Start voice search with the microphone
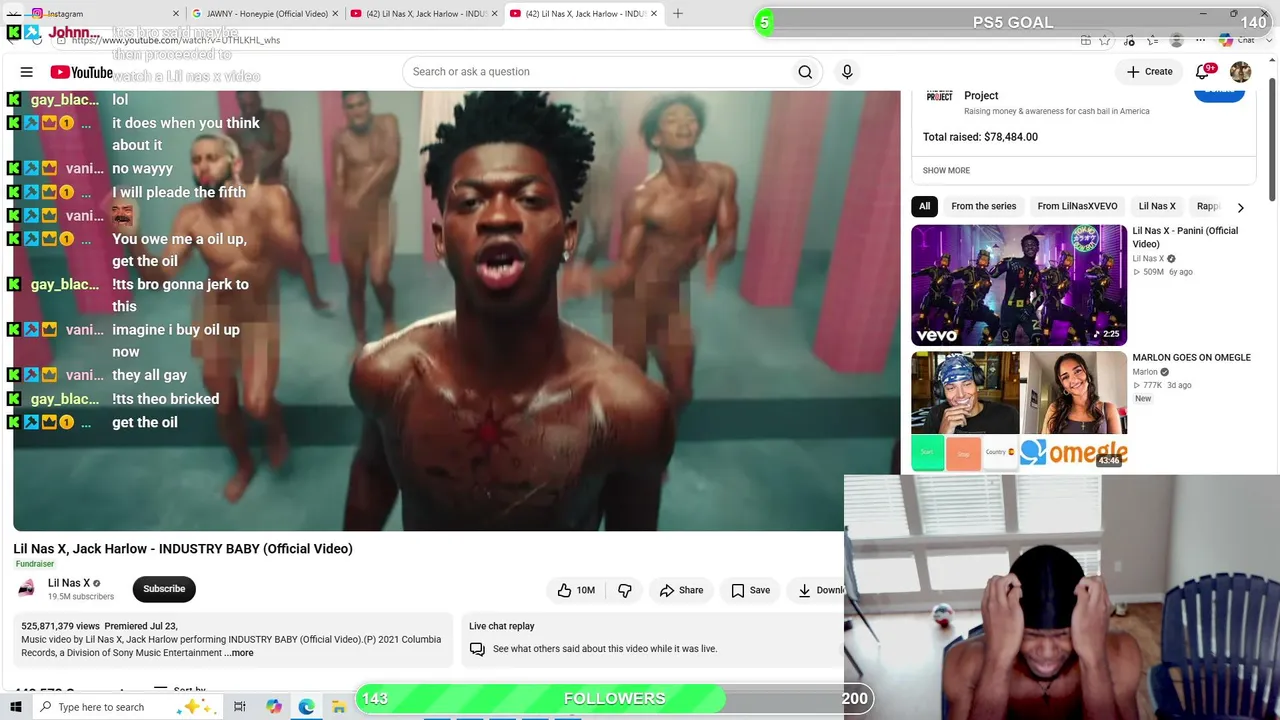The image size is (1280, 720). click(847, 72)
